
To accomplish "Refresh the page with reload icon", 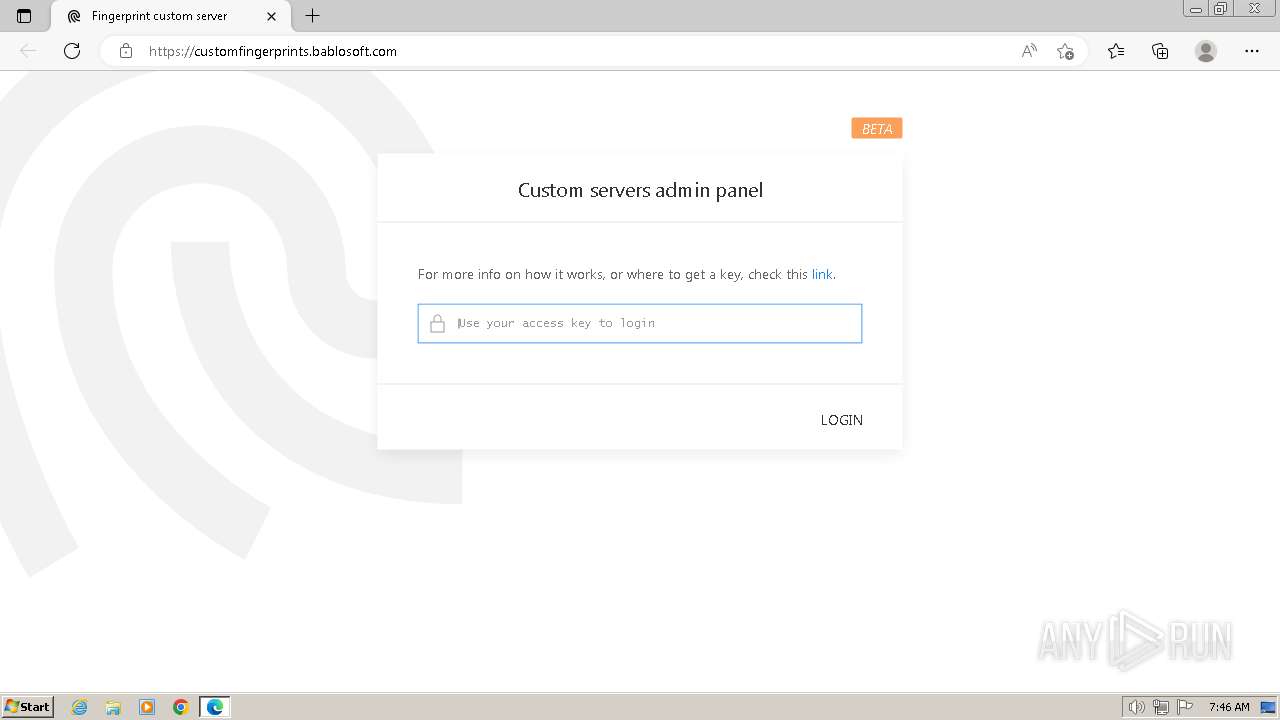I will [72, 51].
